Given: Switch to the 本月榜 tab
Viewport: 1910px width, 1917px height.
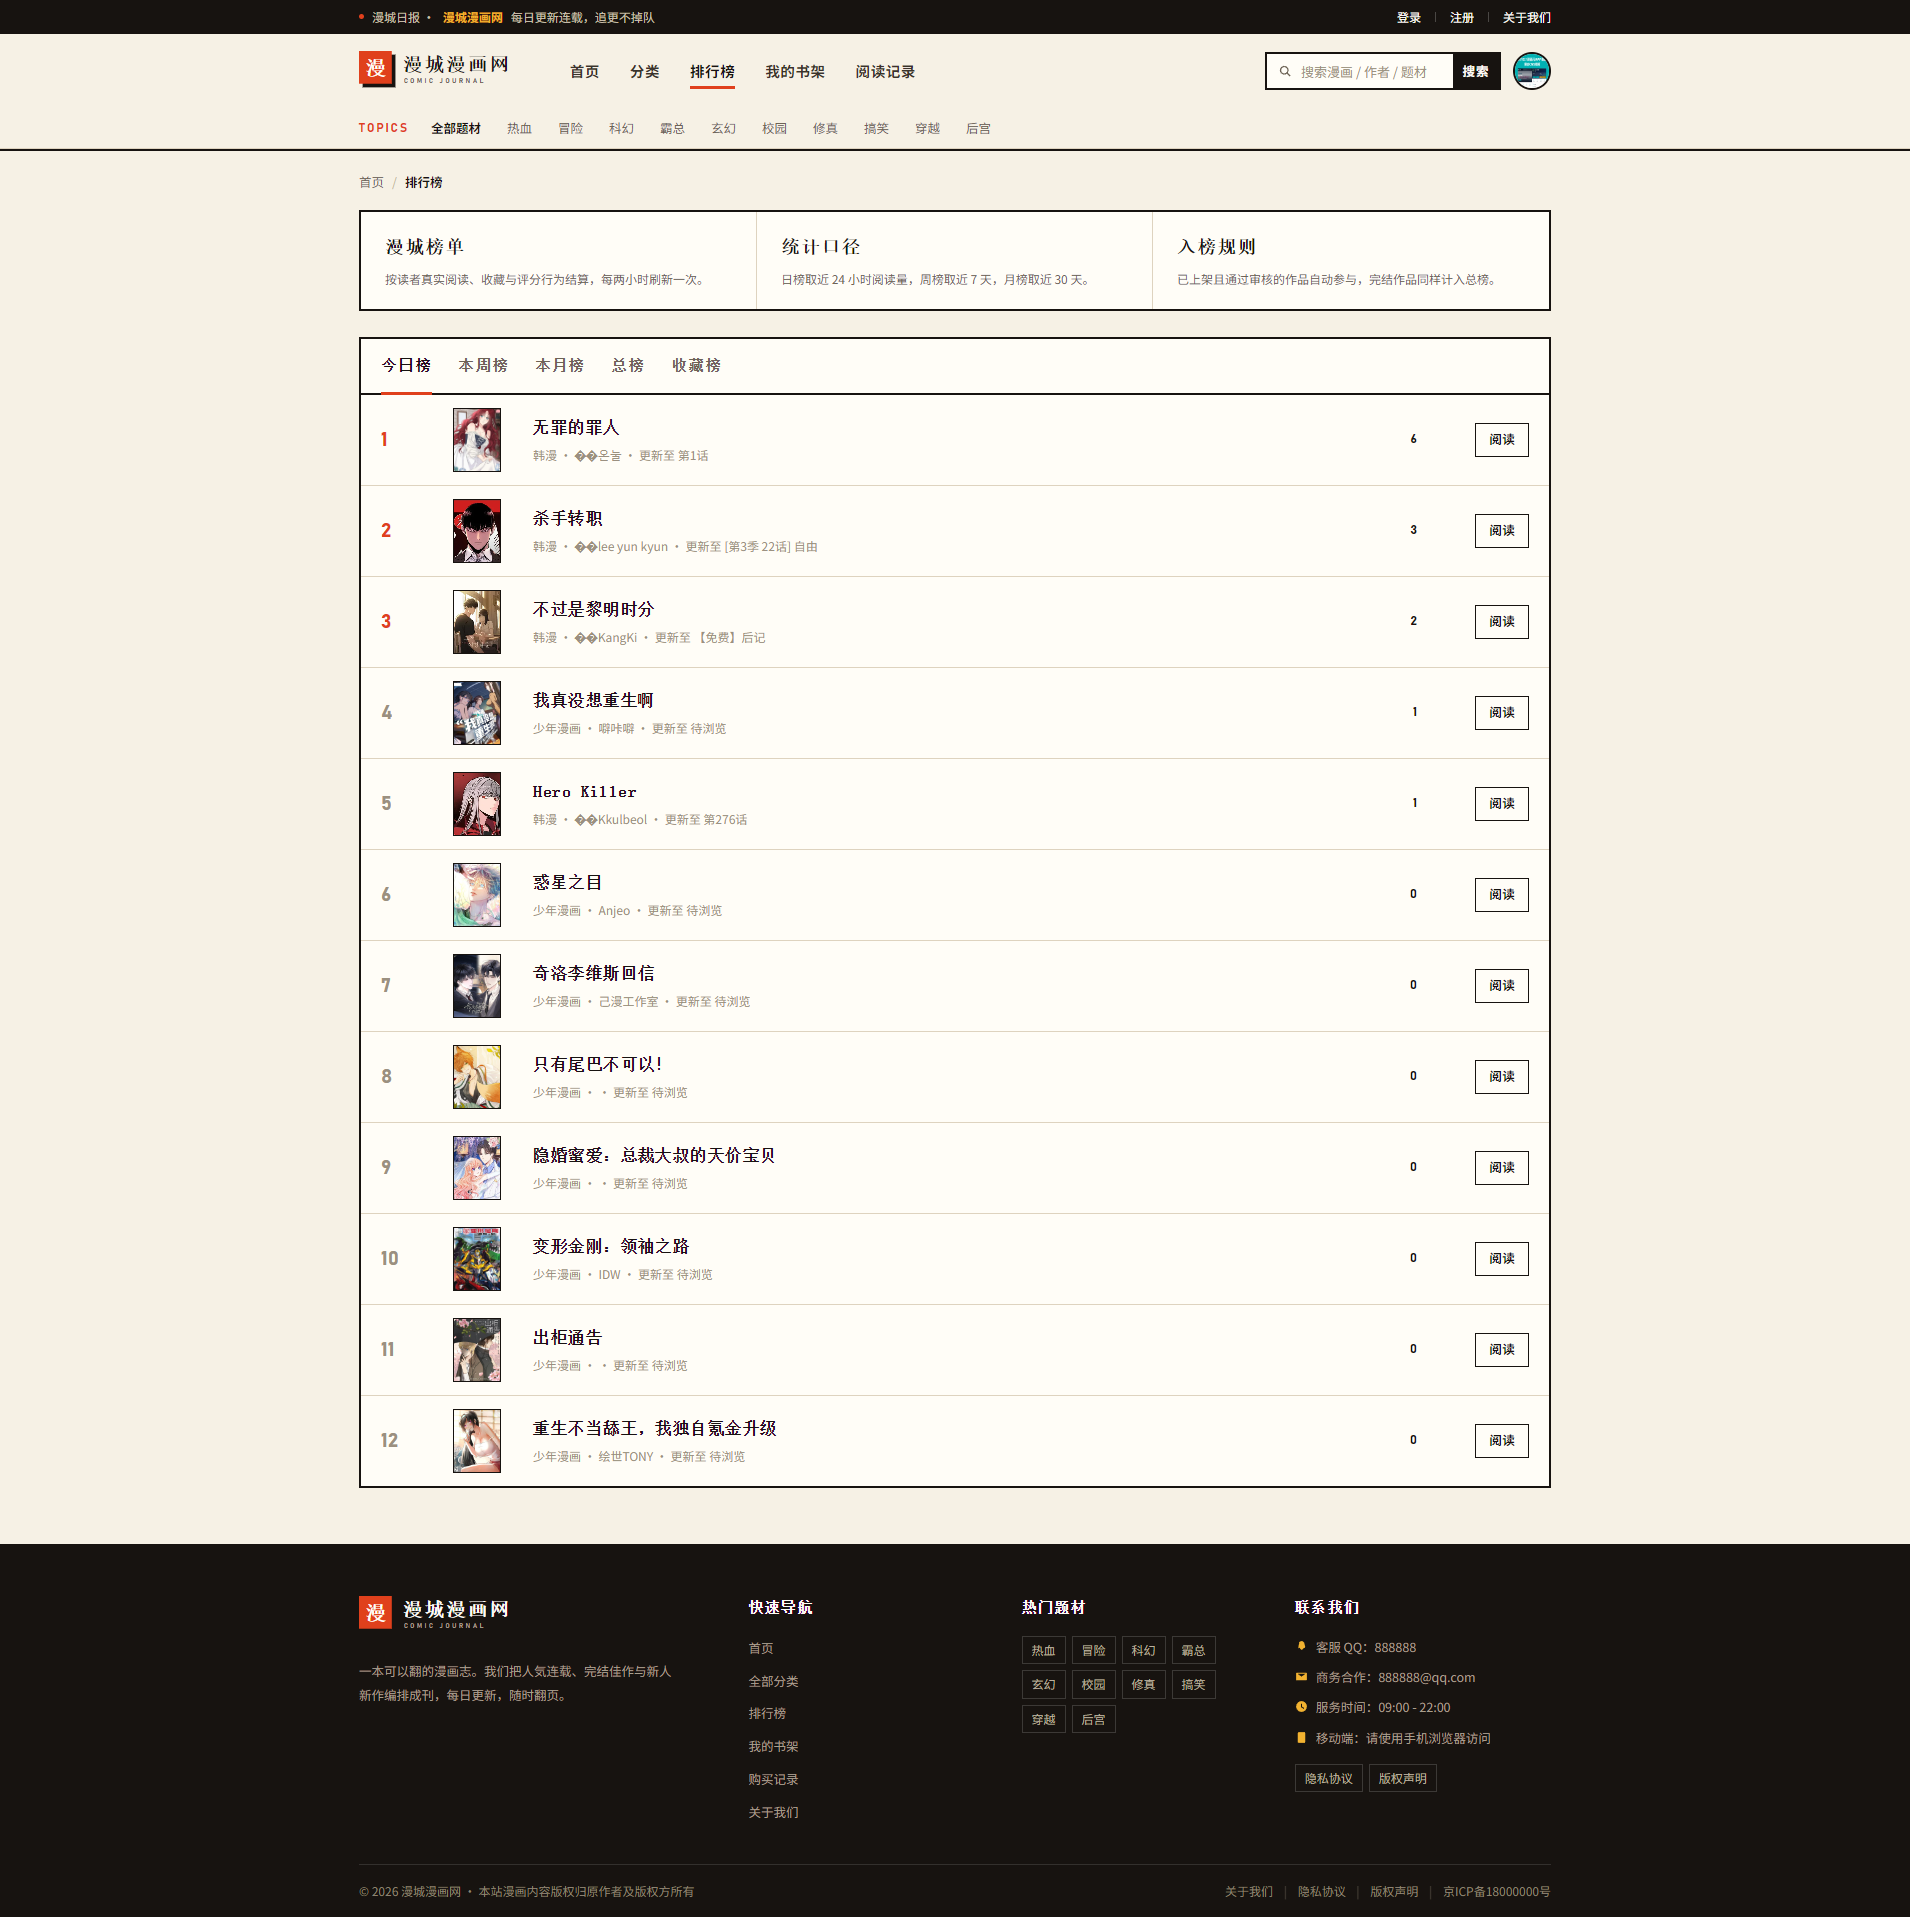Looking at the screenshot, I should [559, 365].
